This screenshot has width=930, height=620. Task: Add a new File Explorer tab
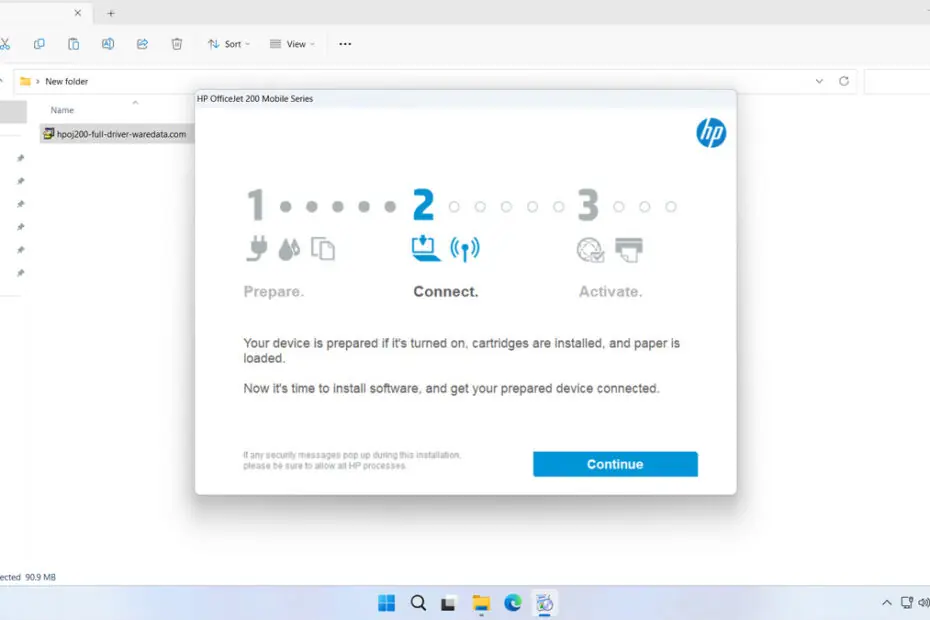[111, 13]
